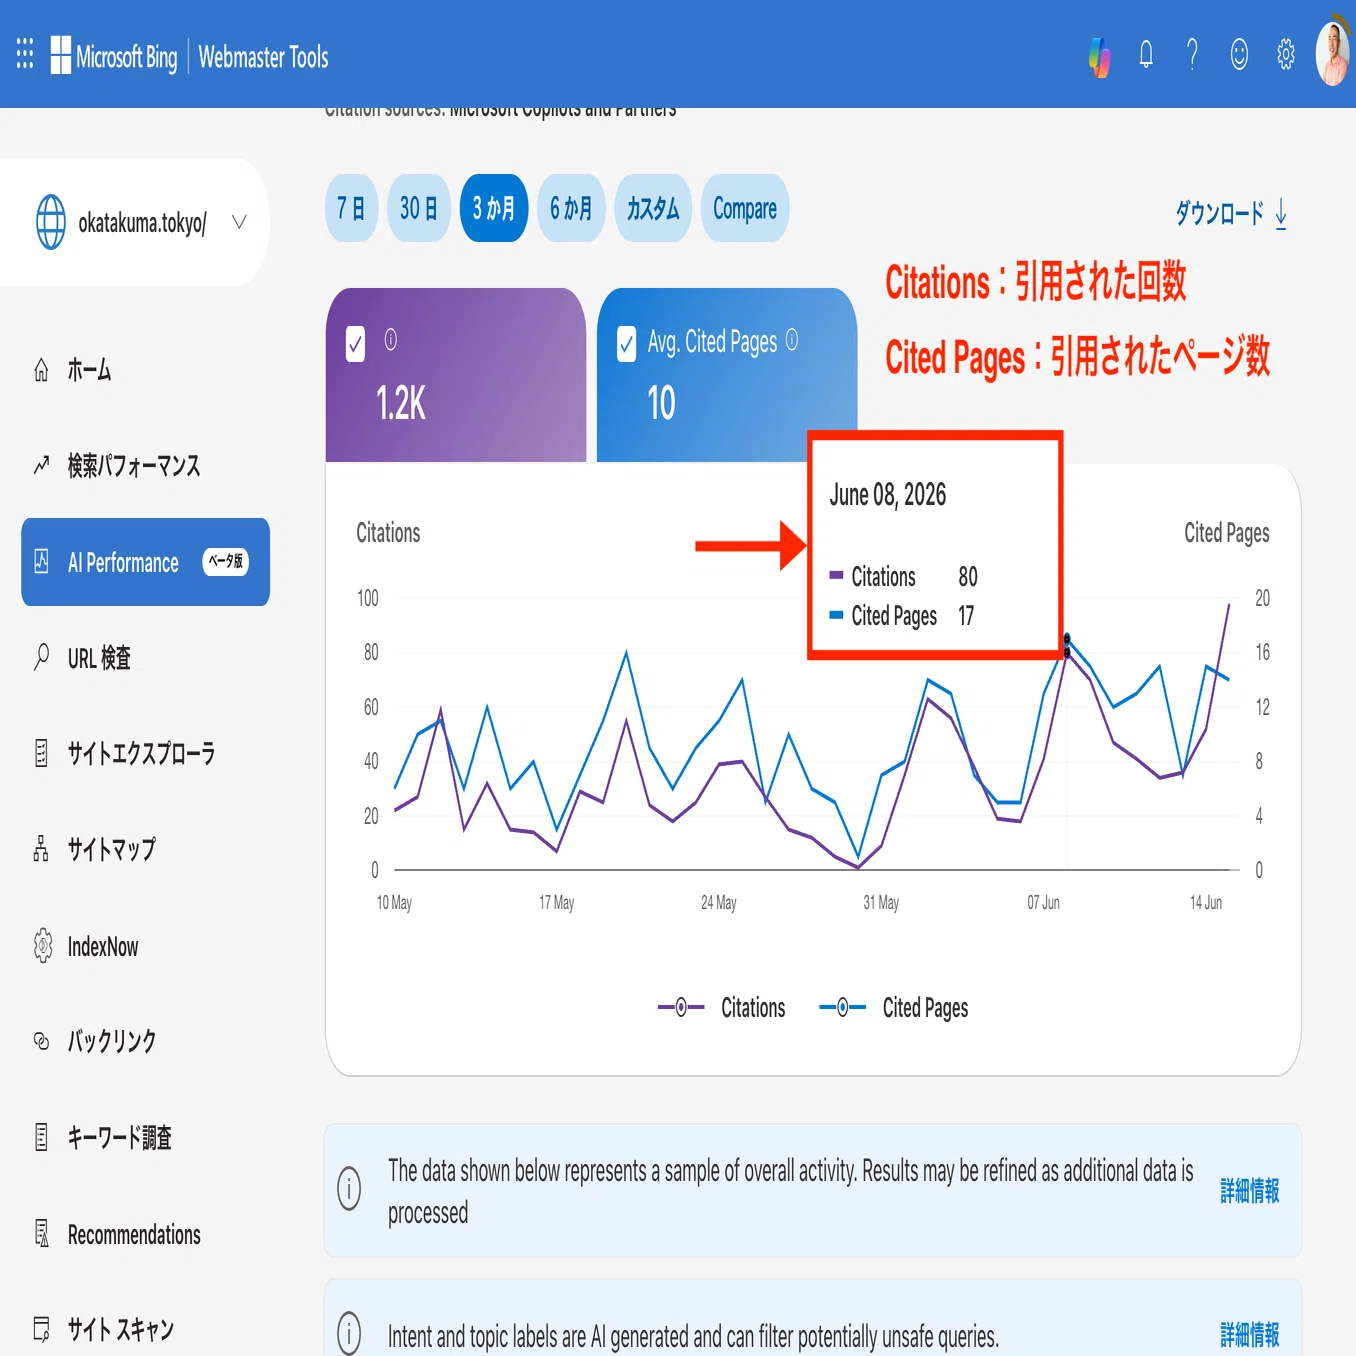Open the settings gear icon
Viewport: 1356px width, 1356px height.
tap(1286, 54)
